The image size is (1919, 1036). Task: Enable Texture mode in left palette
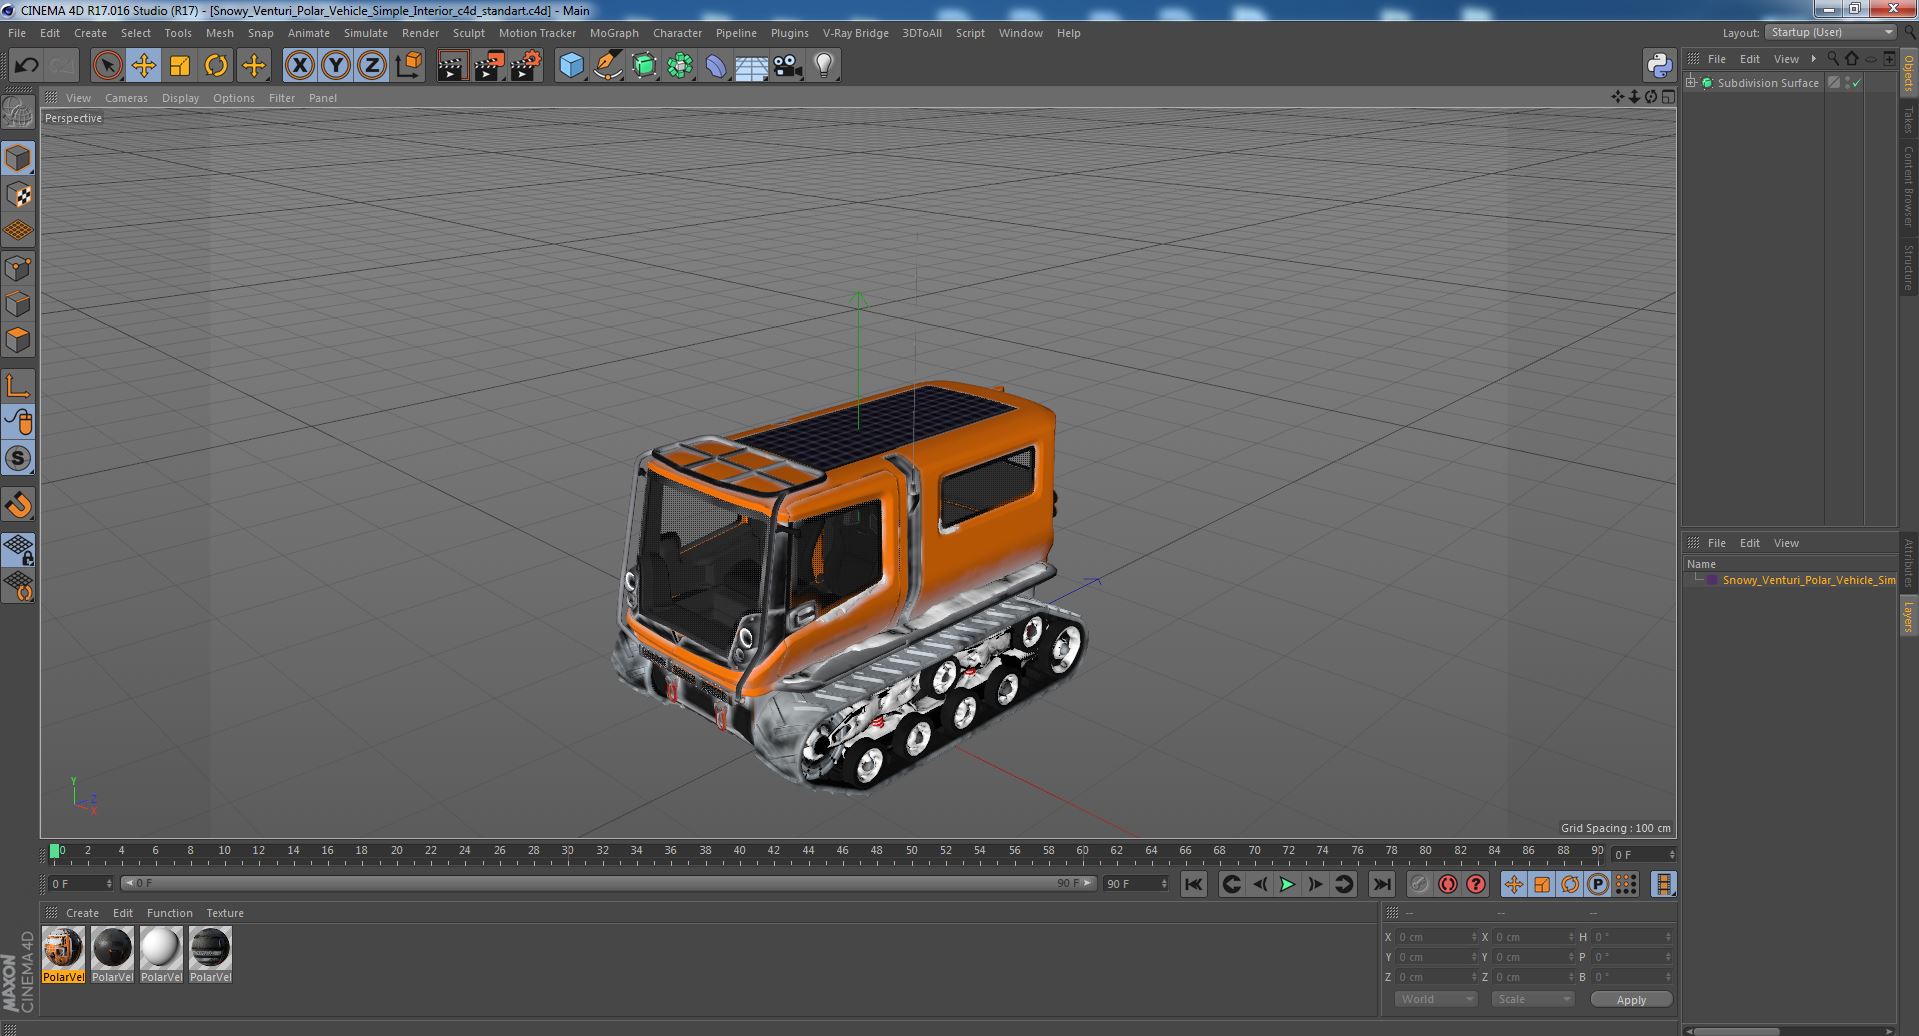18,194
